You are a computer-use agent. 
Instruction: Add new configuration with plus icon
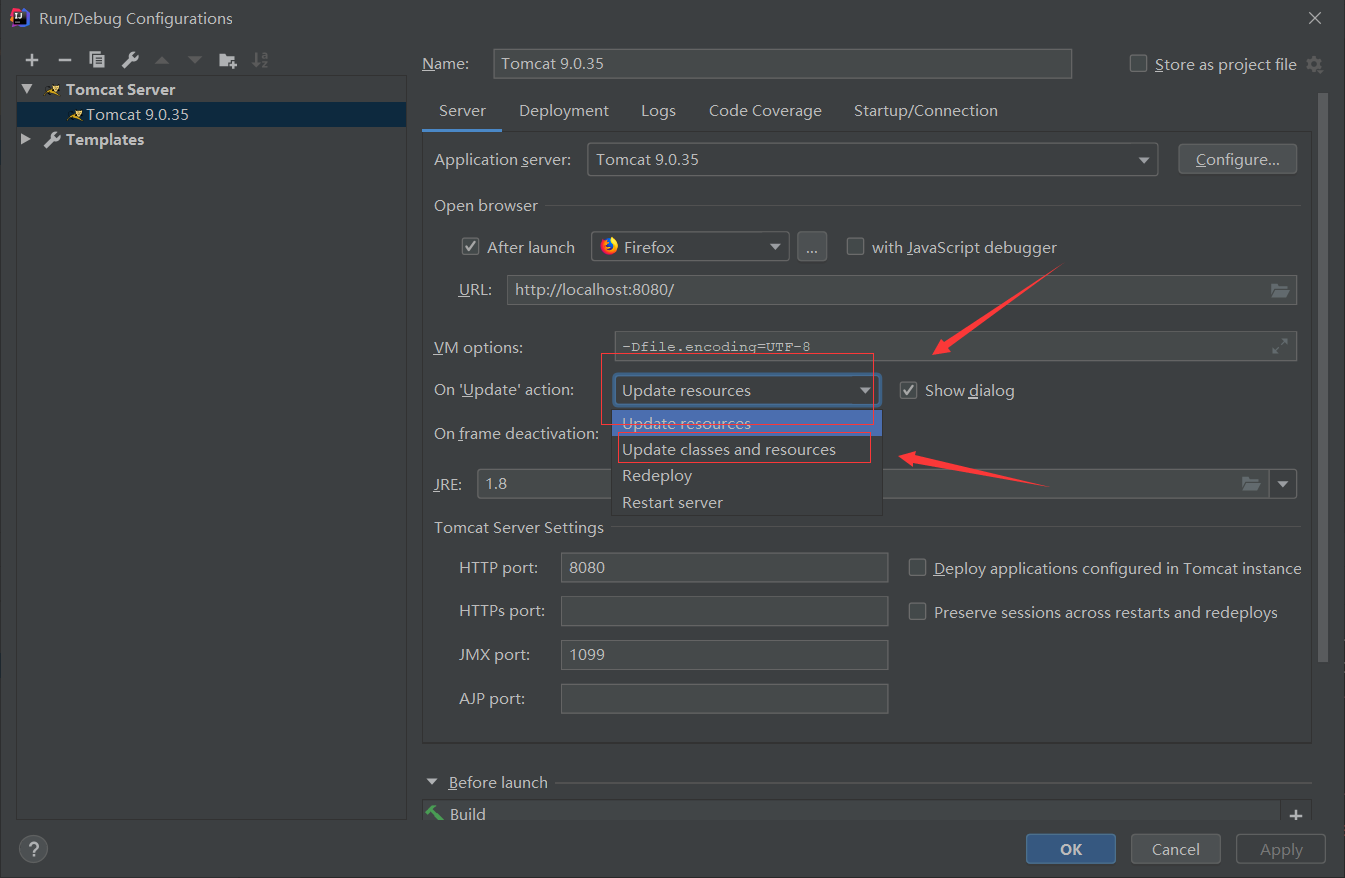(x=32, y=60)
